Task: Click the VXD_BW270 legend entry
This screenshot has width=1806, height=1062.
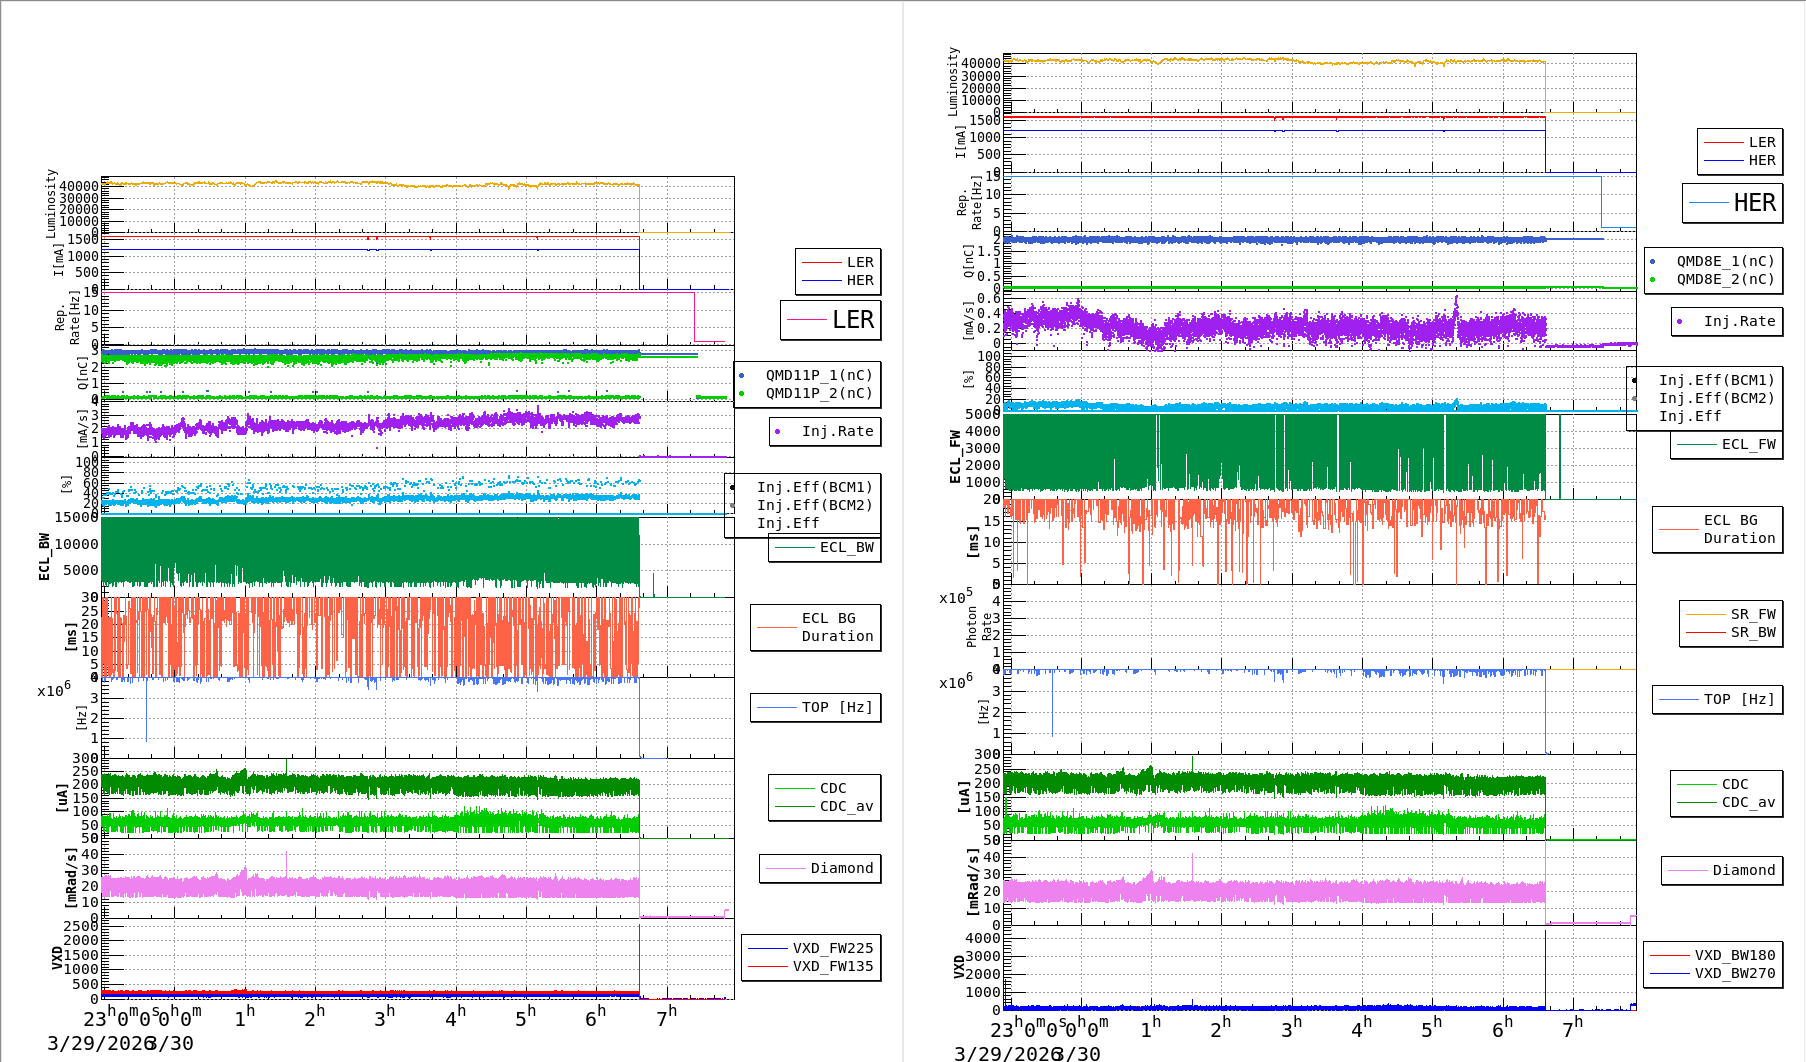Action: point(1734,973)
